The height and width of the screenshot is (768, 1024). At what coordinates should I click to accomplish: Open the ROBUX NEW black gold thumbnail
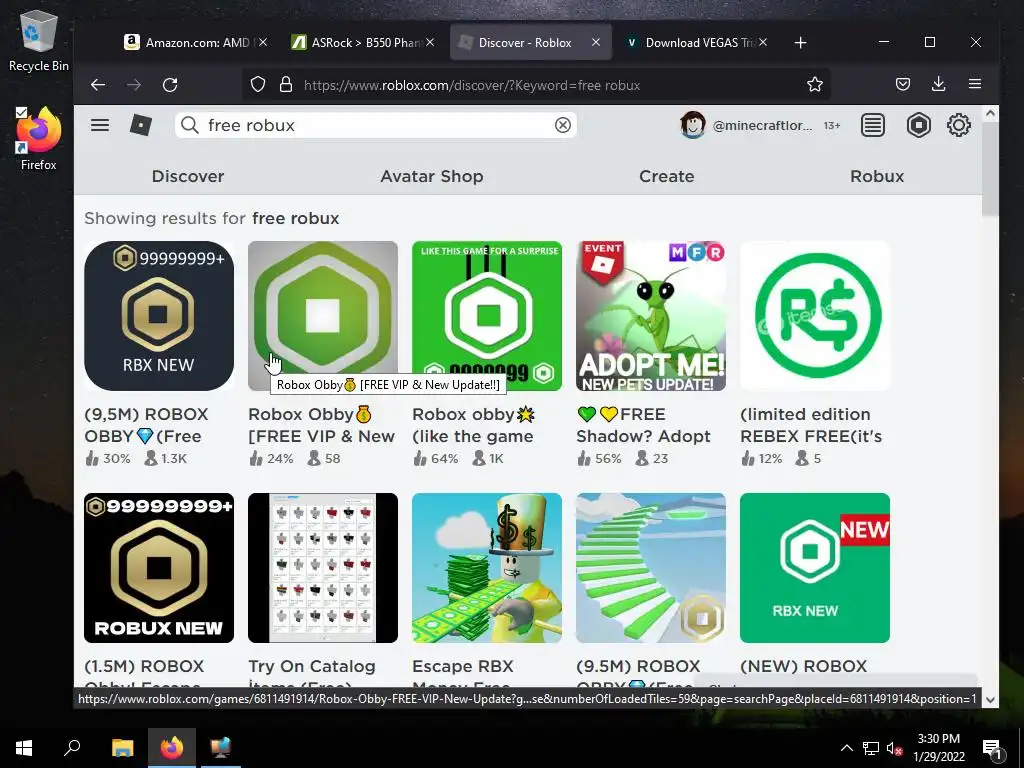click(x=159, y=568)
